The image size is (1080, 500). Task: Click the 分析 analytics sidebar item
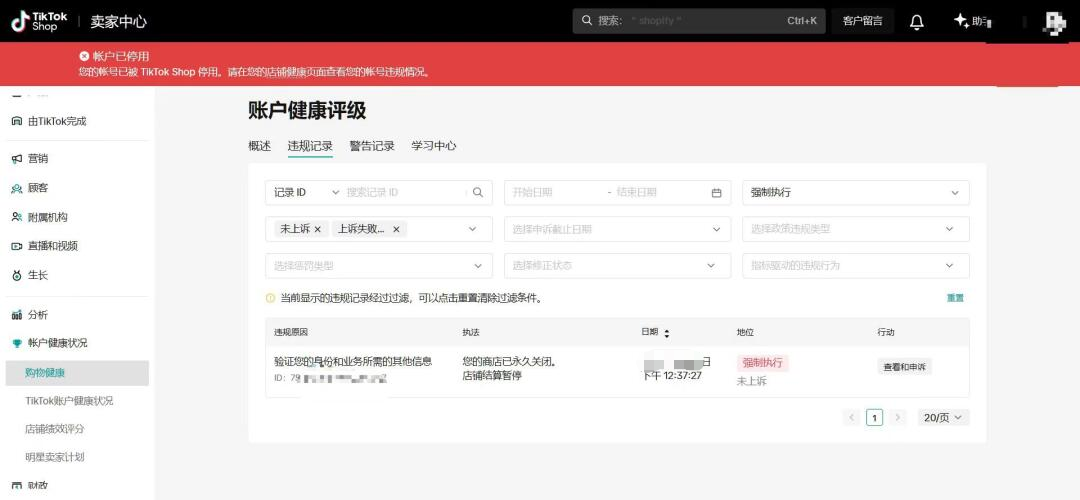click(37, 314)
